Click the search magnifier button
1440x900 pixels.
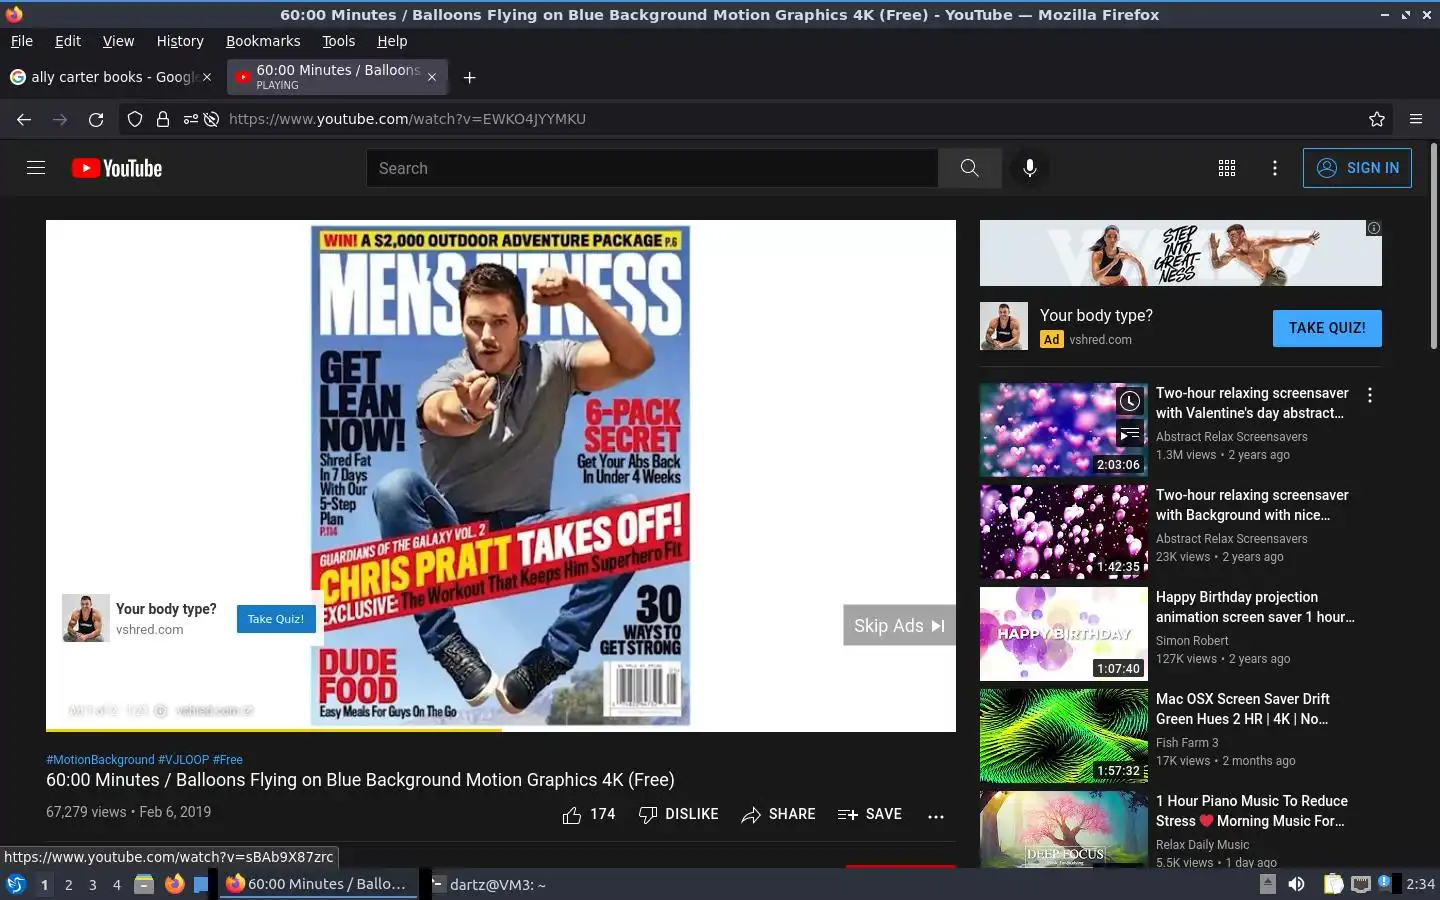click(969, 168)
